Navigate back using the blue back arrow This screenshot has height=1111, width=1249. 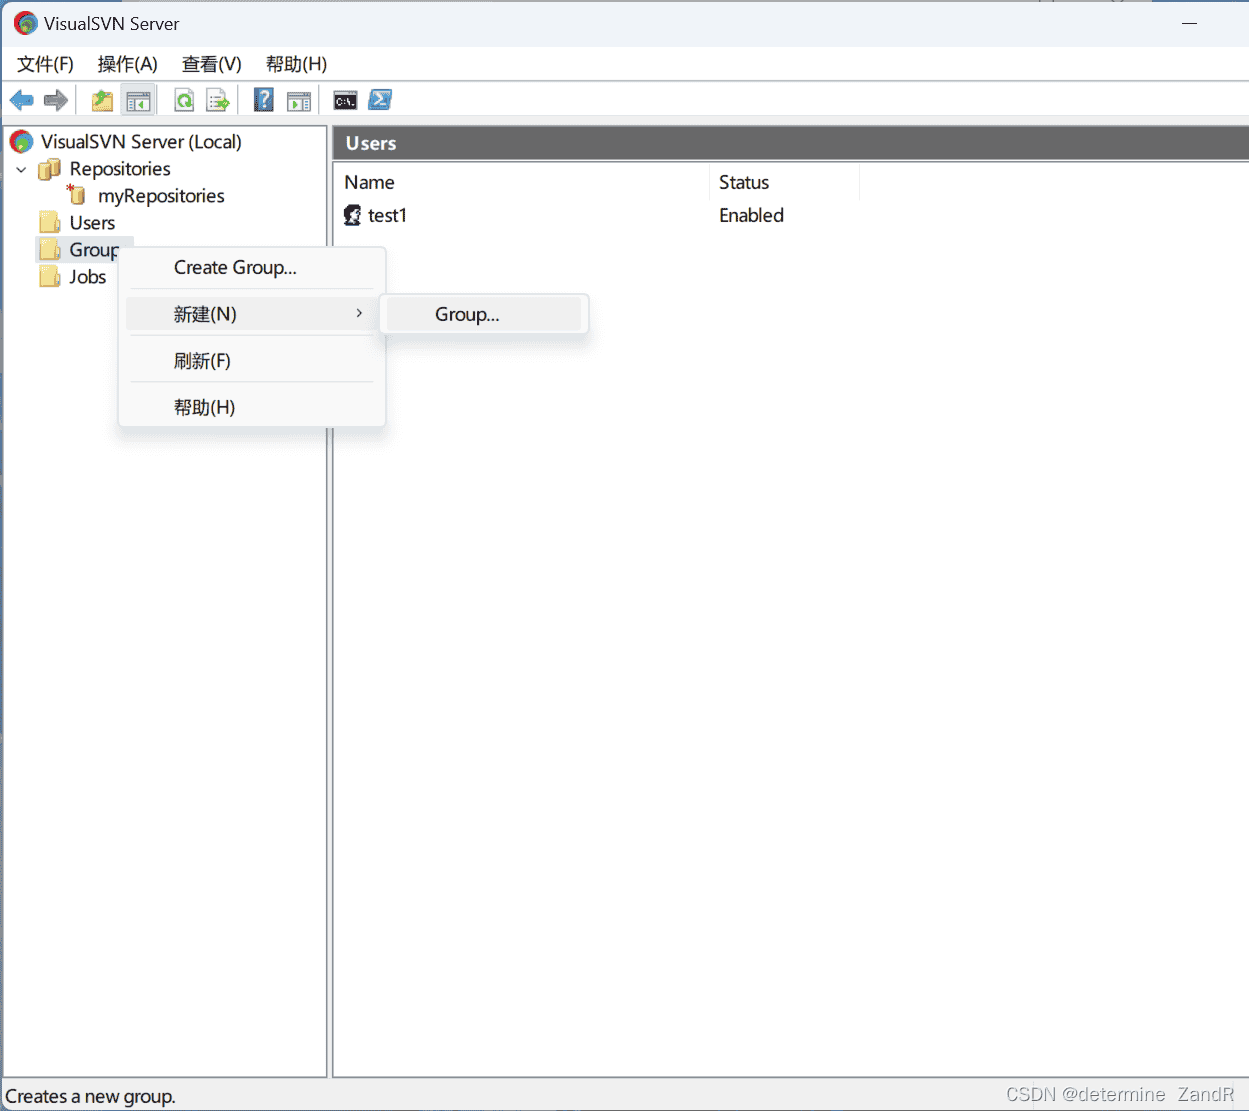click(21, 99)
